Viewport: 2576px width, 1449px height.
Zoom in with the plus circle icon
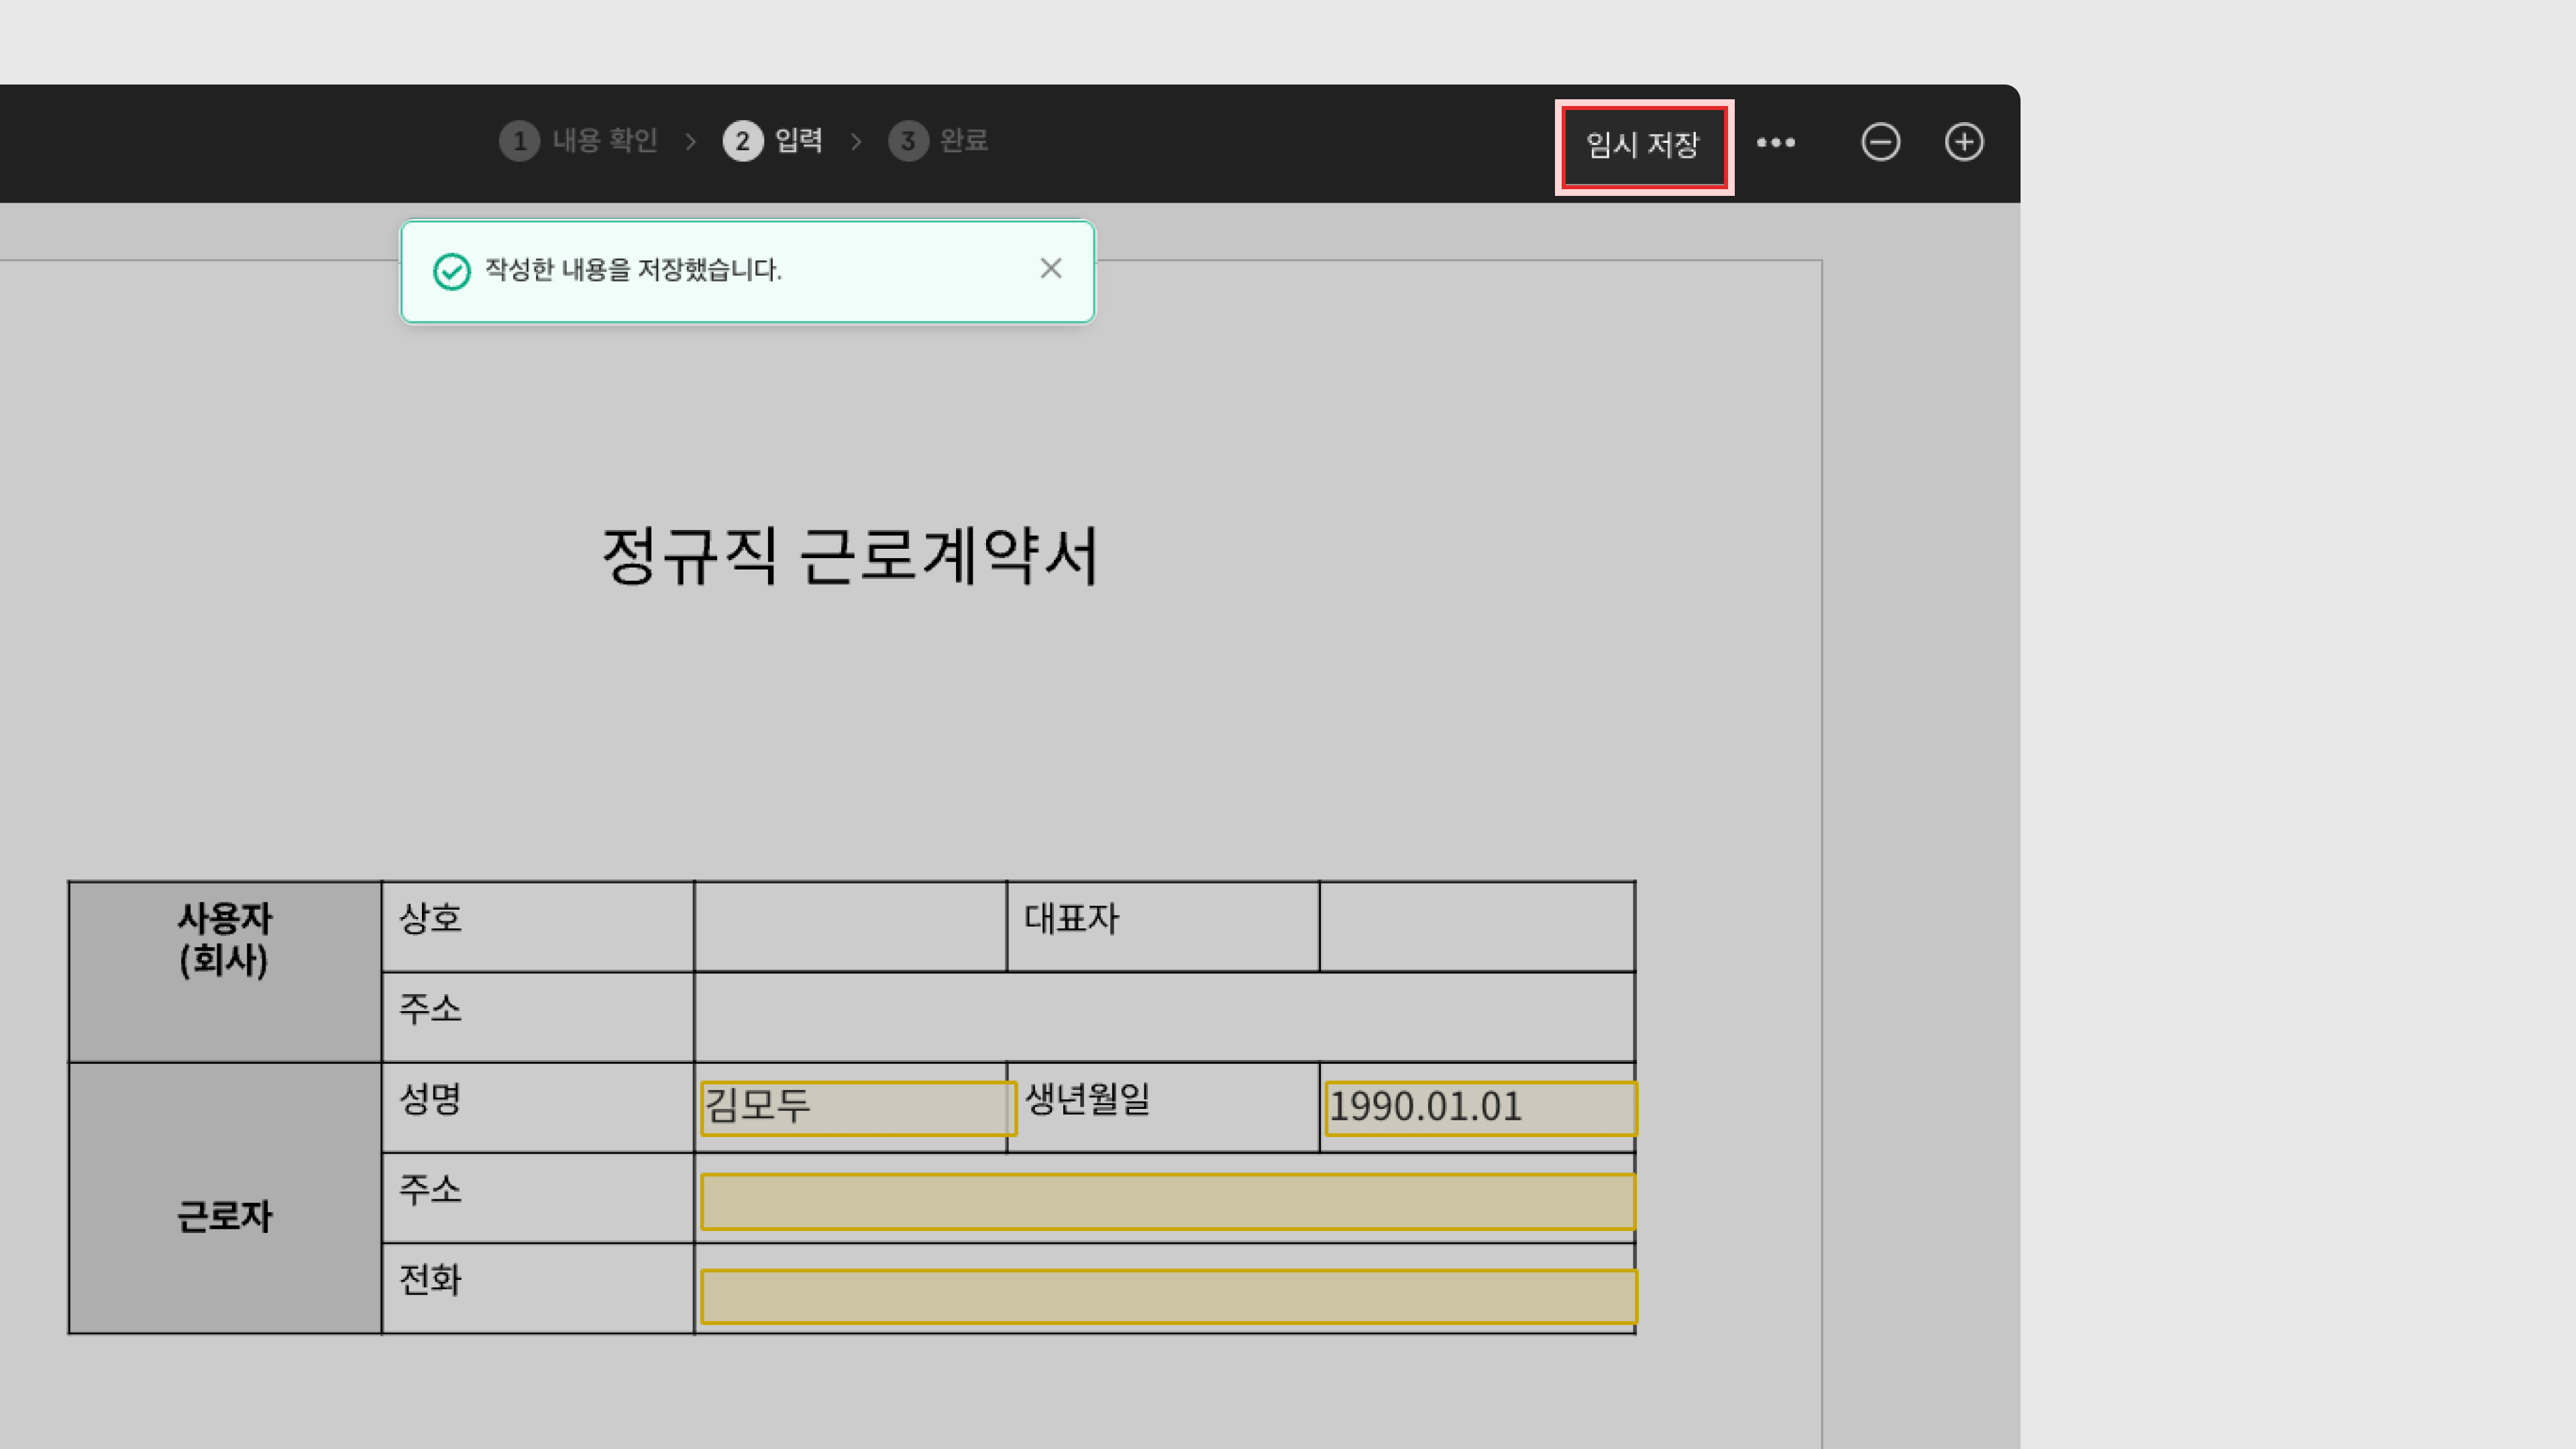tap(1964, 142)
